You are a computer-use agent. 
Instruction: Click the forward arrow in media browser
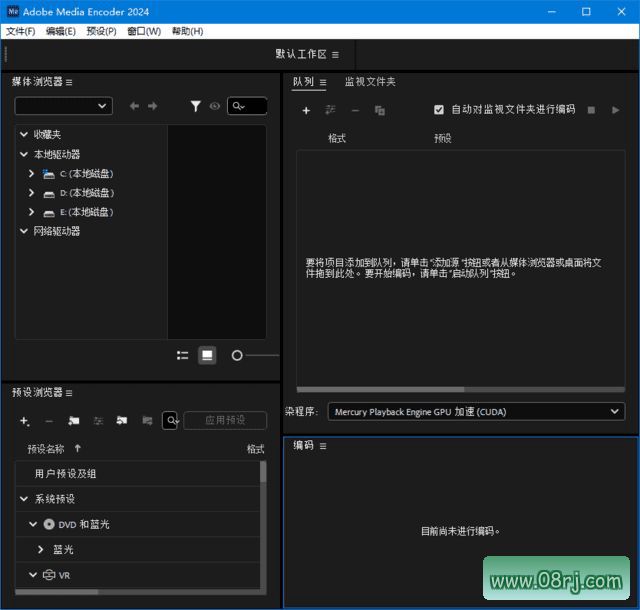153,106
